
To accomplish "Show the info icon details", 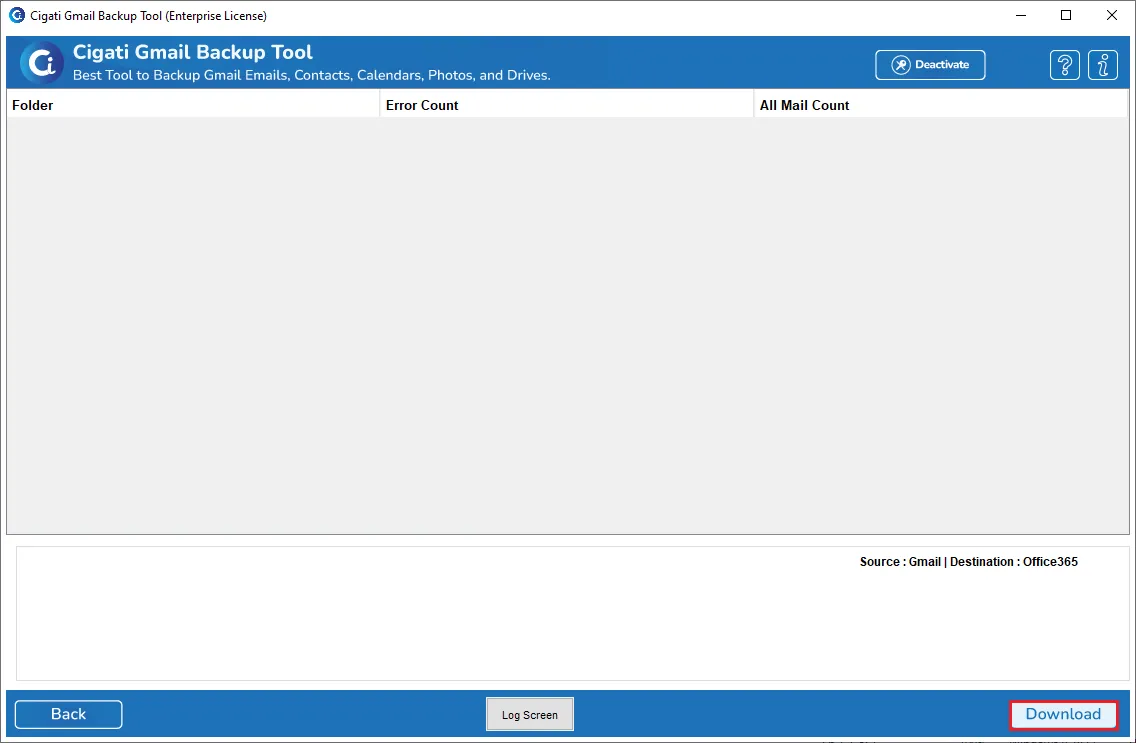I will coord(1103,65).
